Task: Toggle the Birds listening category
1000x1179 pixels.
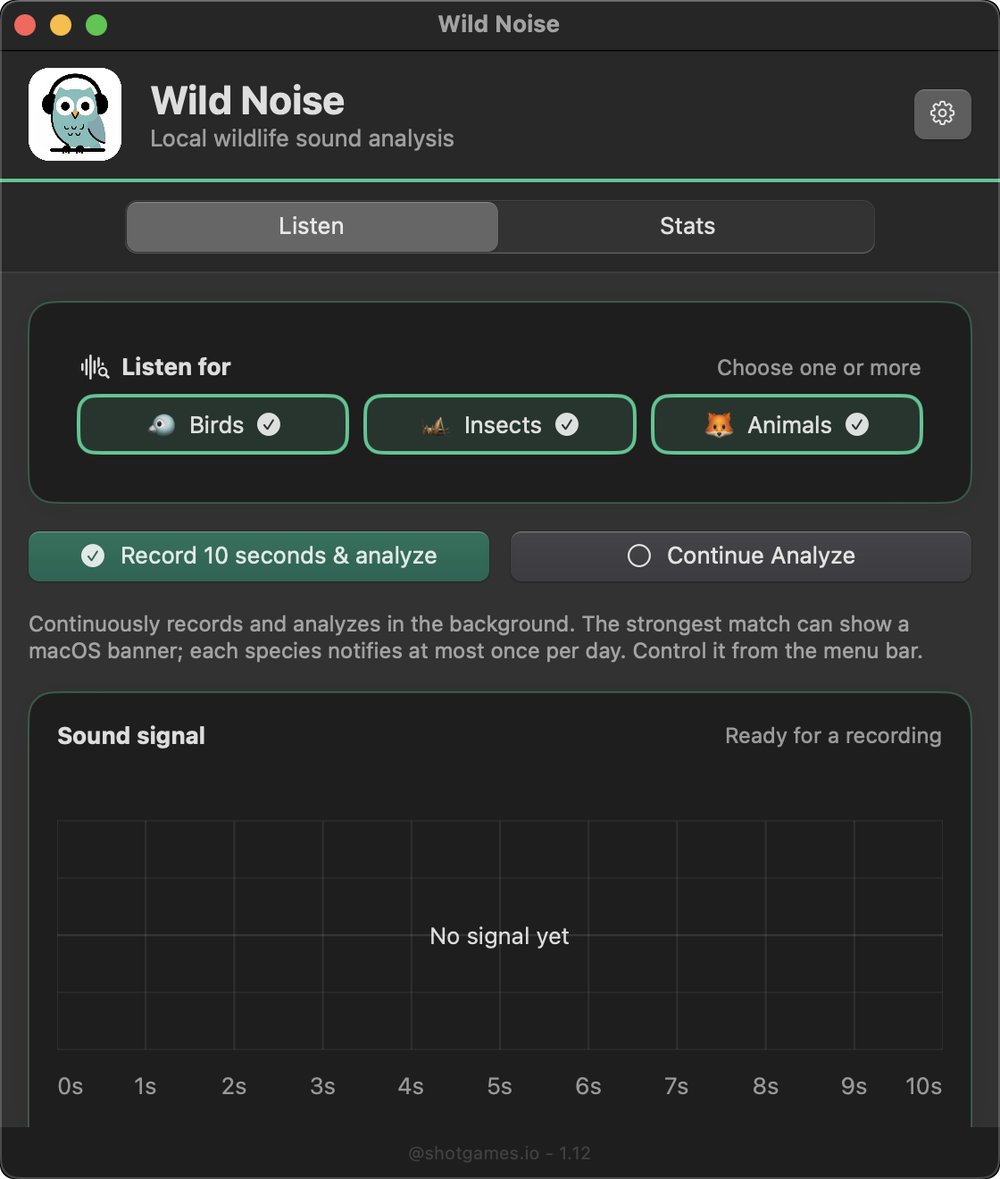Action: point(213,425)
